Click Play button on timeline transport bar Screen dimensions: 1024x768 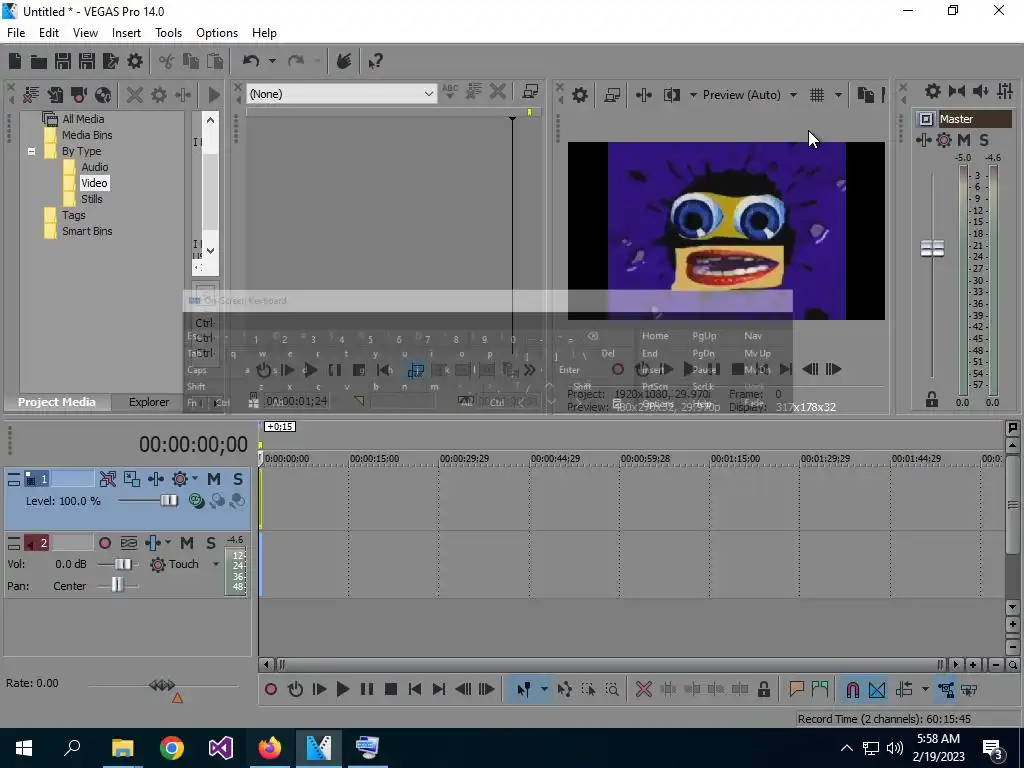pyautogui.click(x=342, y=689)
